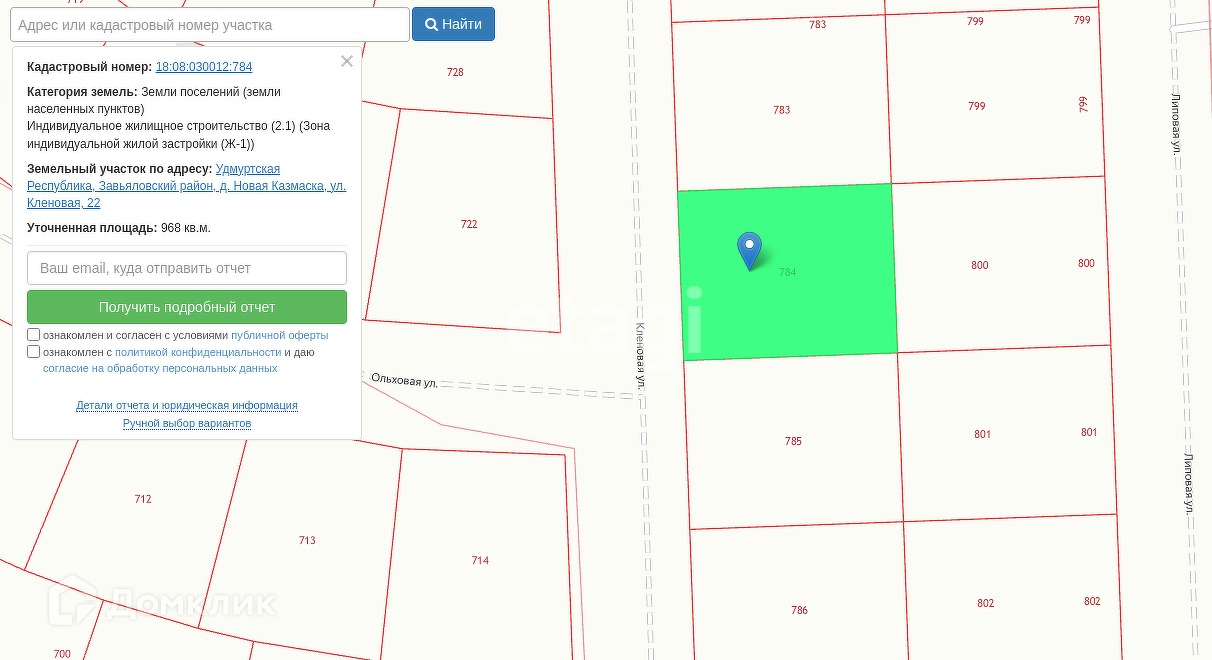Open Детали отчета и юридическая информация link
Viewport: 1212px width, 660px height.
187,405
